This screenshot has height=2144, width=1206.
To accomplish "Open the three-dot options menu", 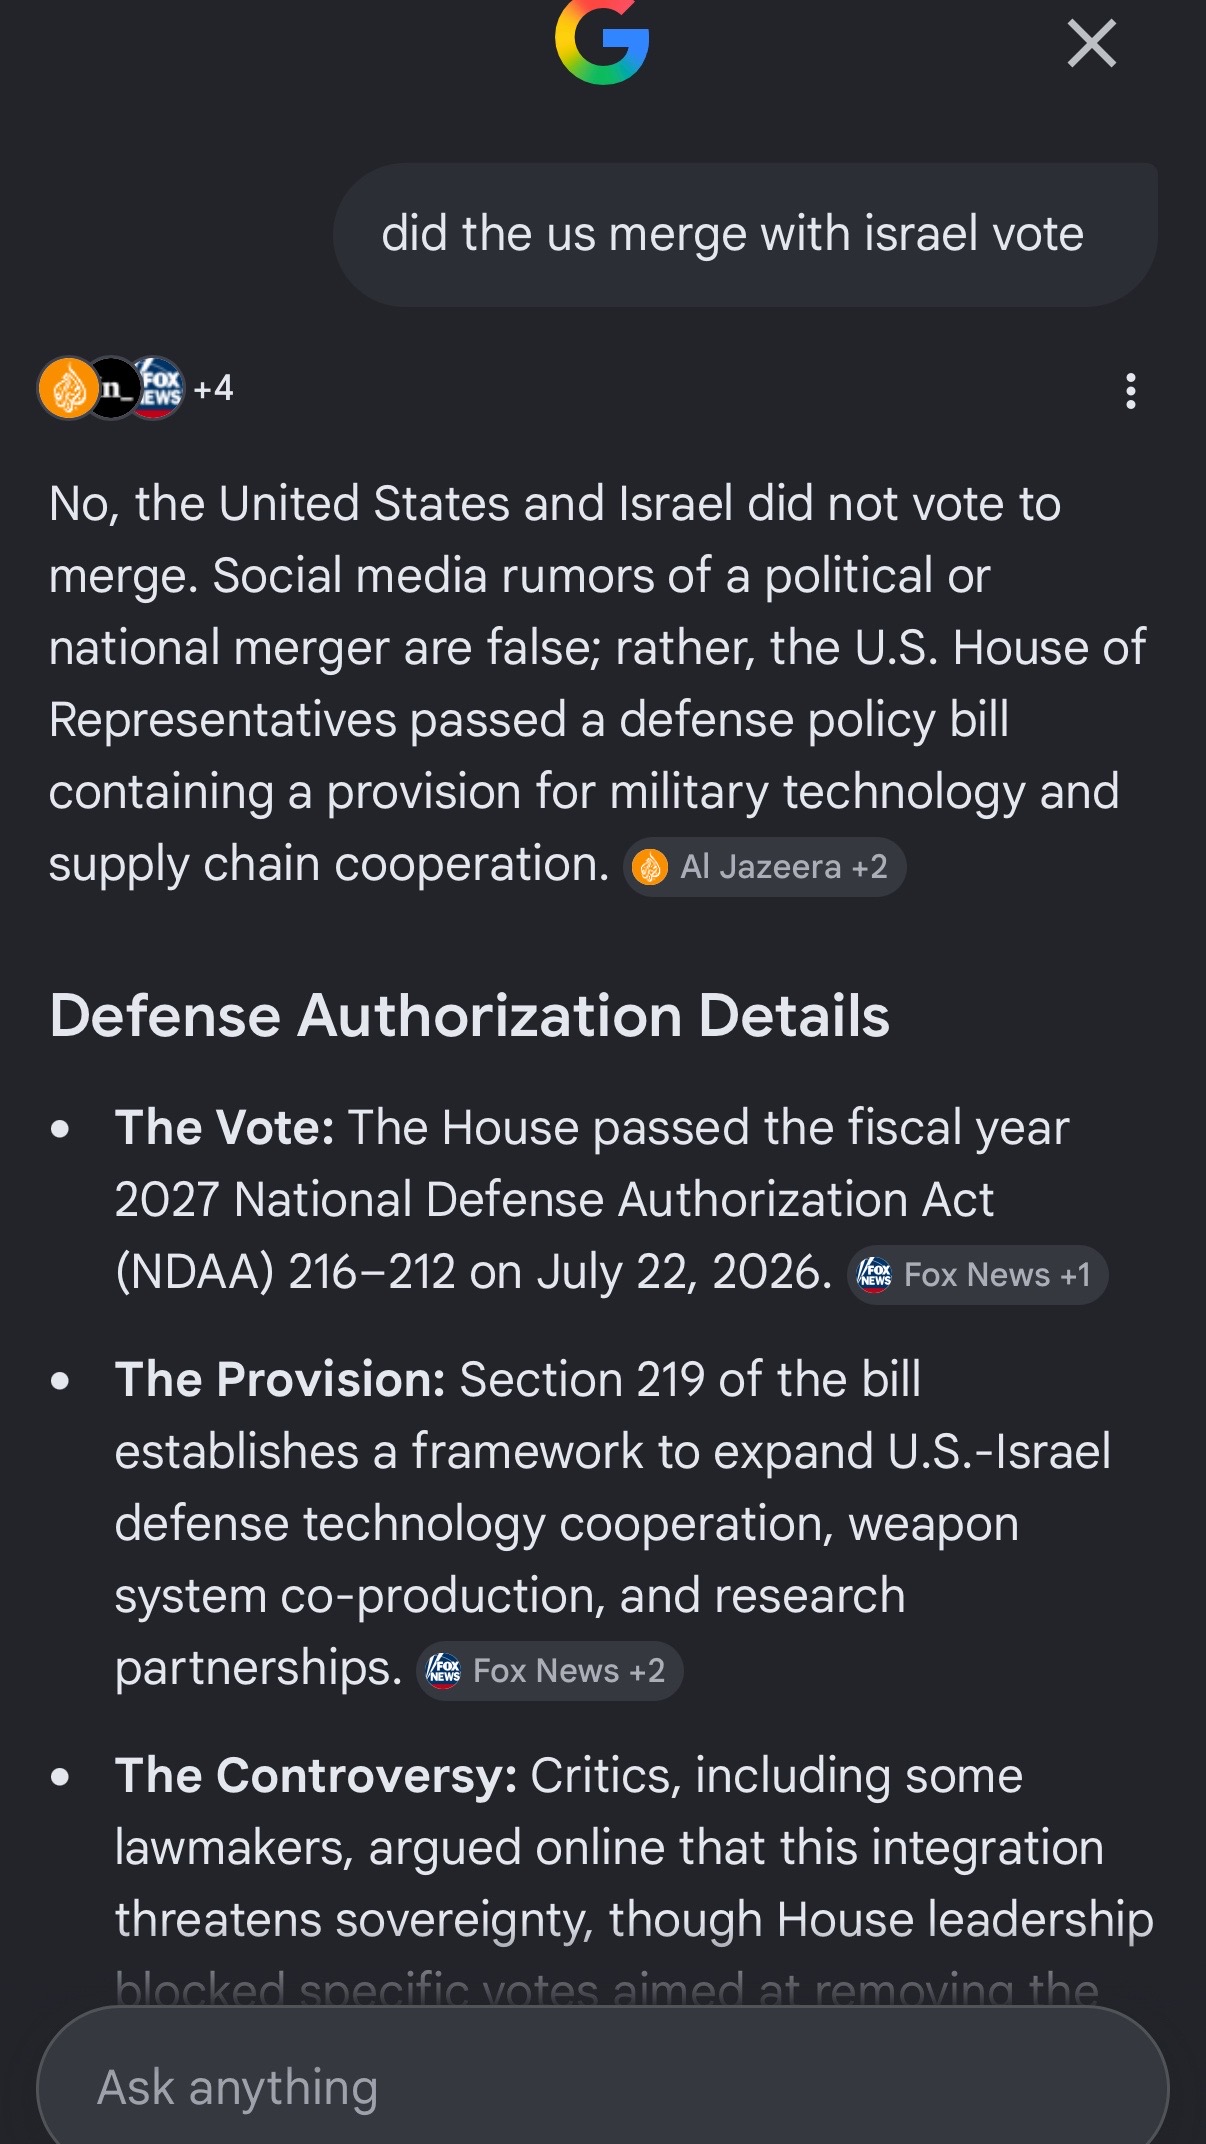I will click(x=1131, y=391).
